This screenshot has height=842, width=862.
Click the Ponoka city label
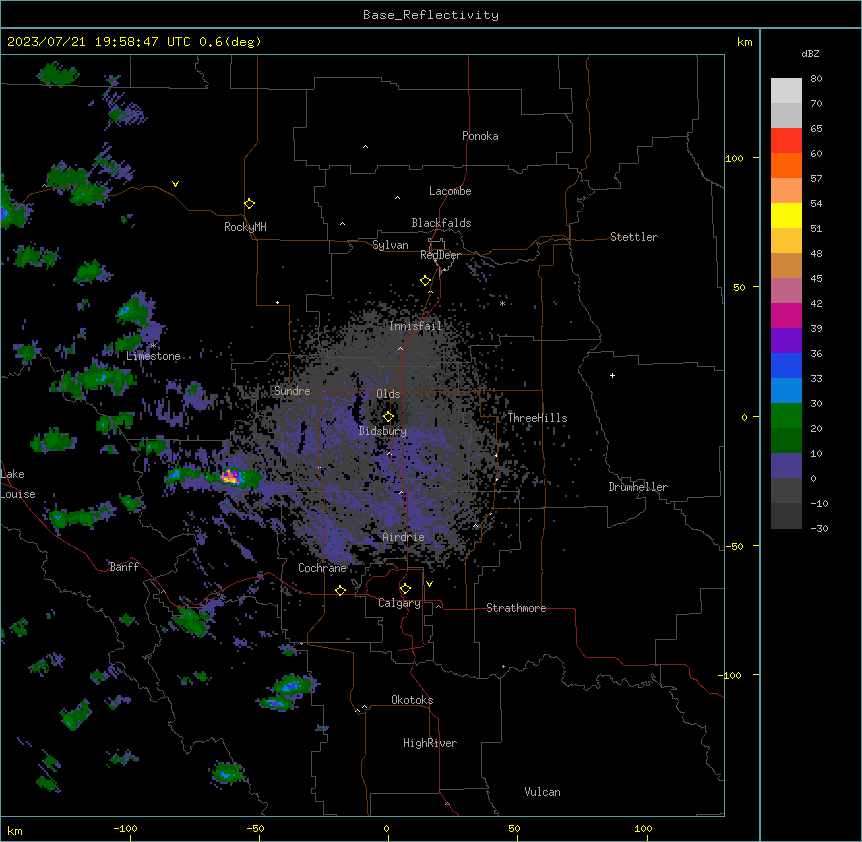tap(480, 136)
